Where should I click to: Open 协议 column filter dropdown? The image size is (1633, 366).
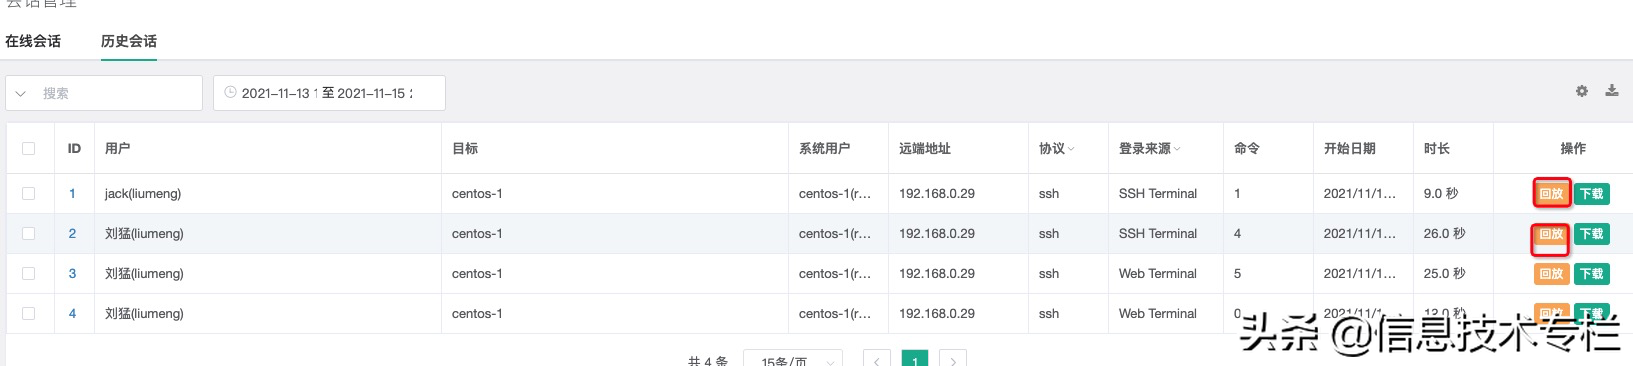click(1071, 148)
